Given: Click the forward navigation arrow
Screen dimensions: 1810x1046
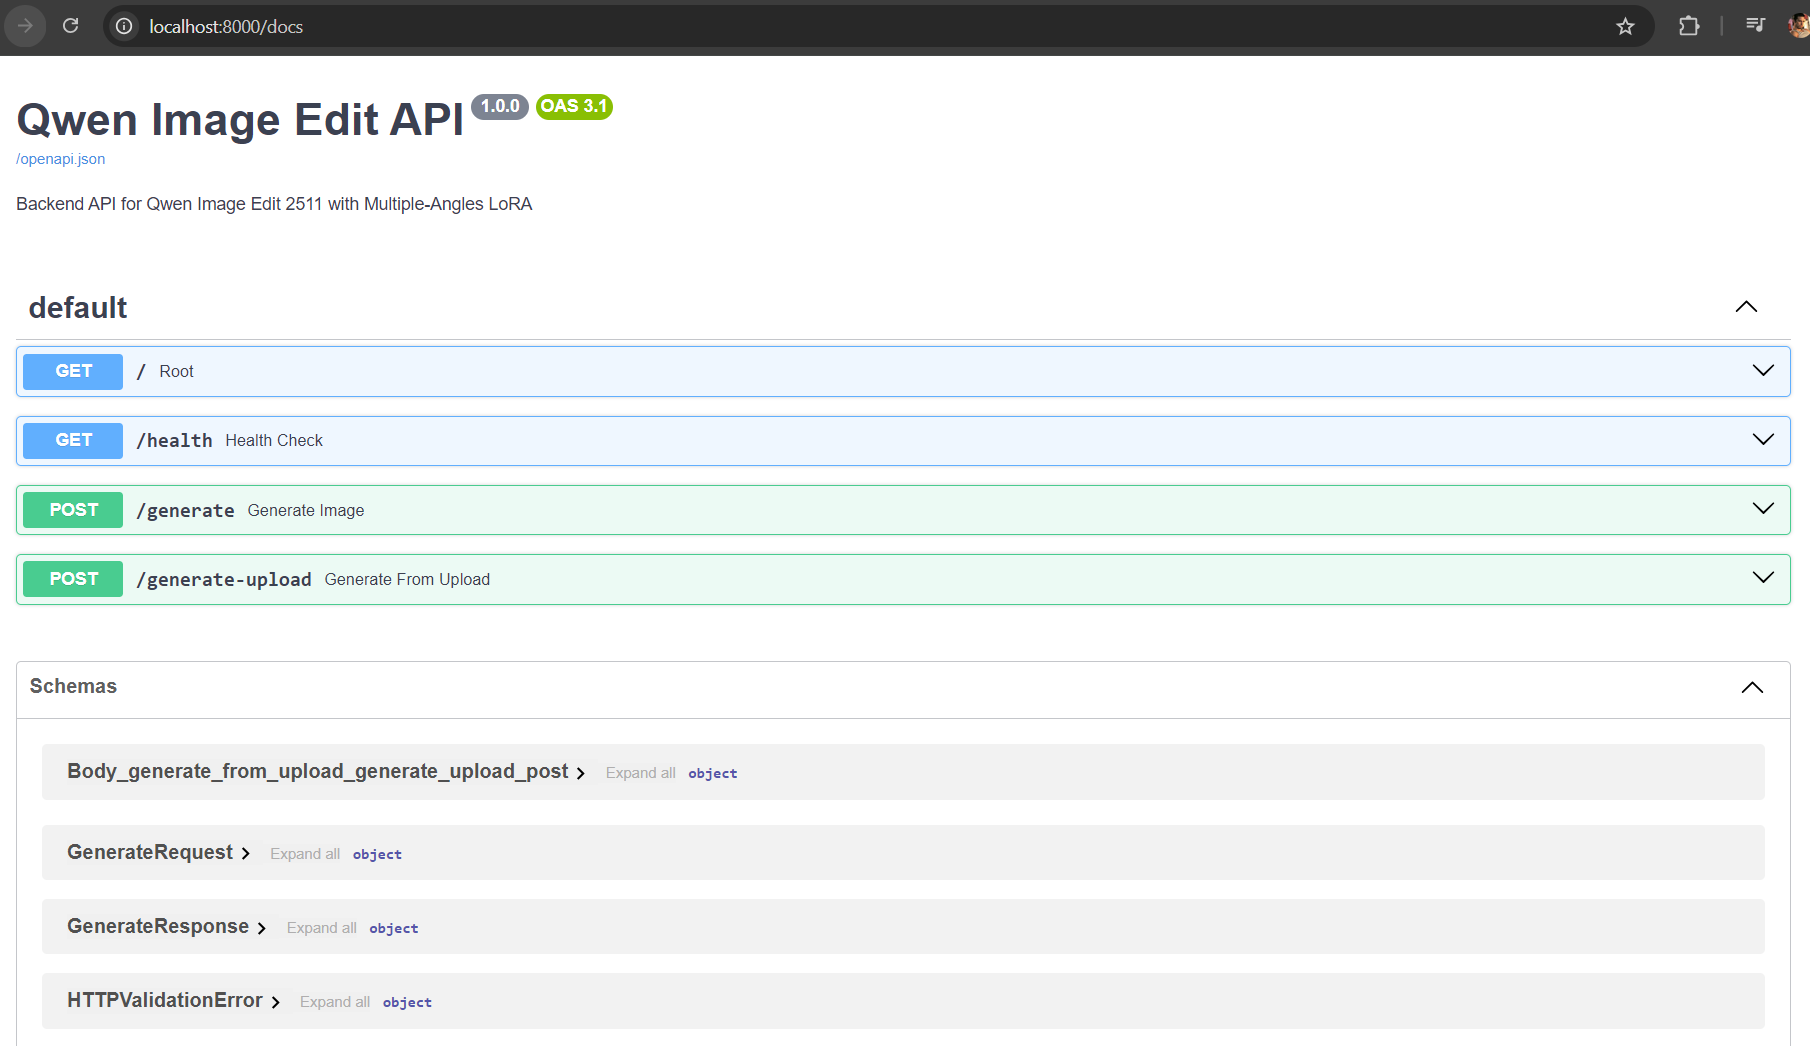Looking at the screenshot, I should pos(25,26).
